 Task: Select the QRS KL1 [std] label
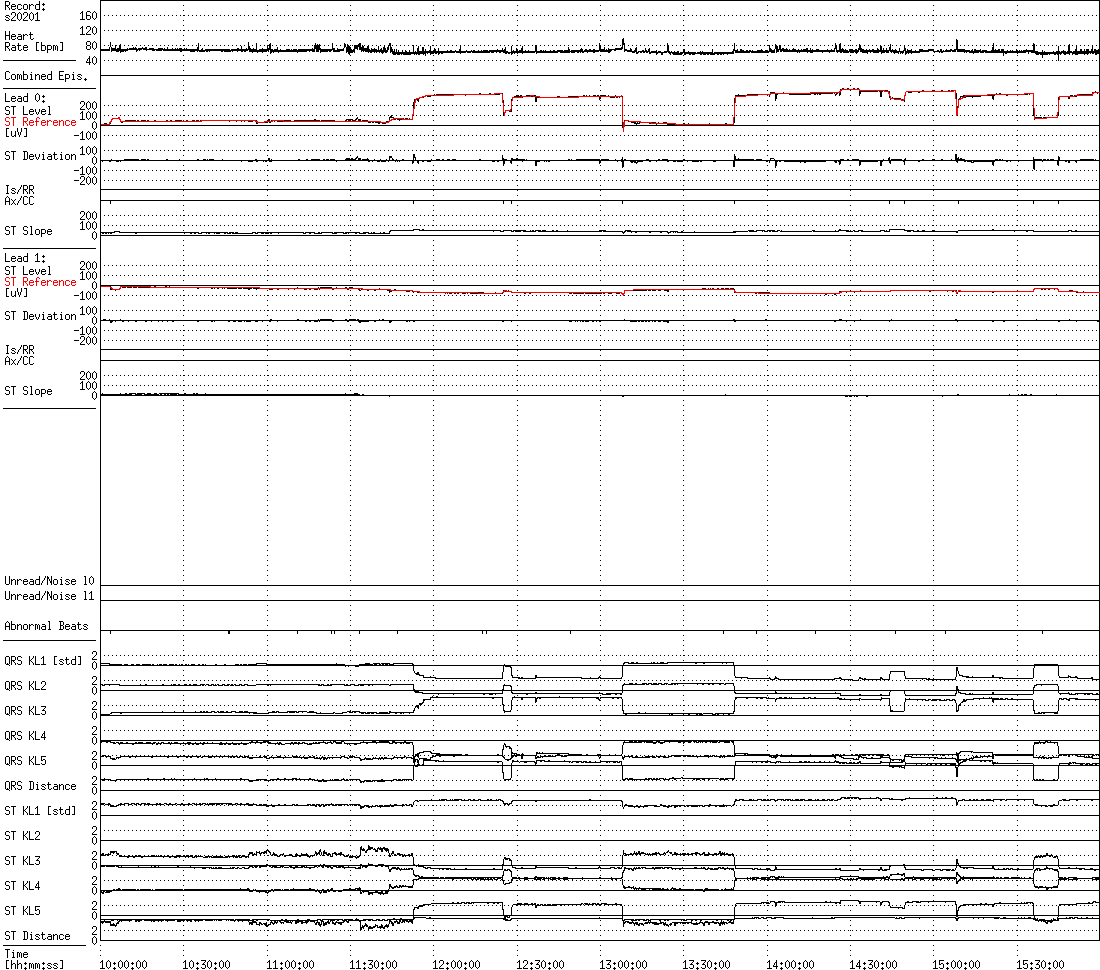43,660
